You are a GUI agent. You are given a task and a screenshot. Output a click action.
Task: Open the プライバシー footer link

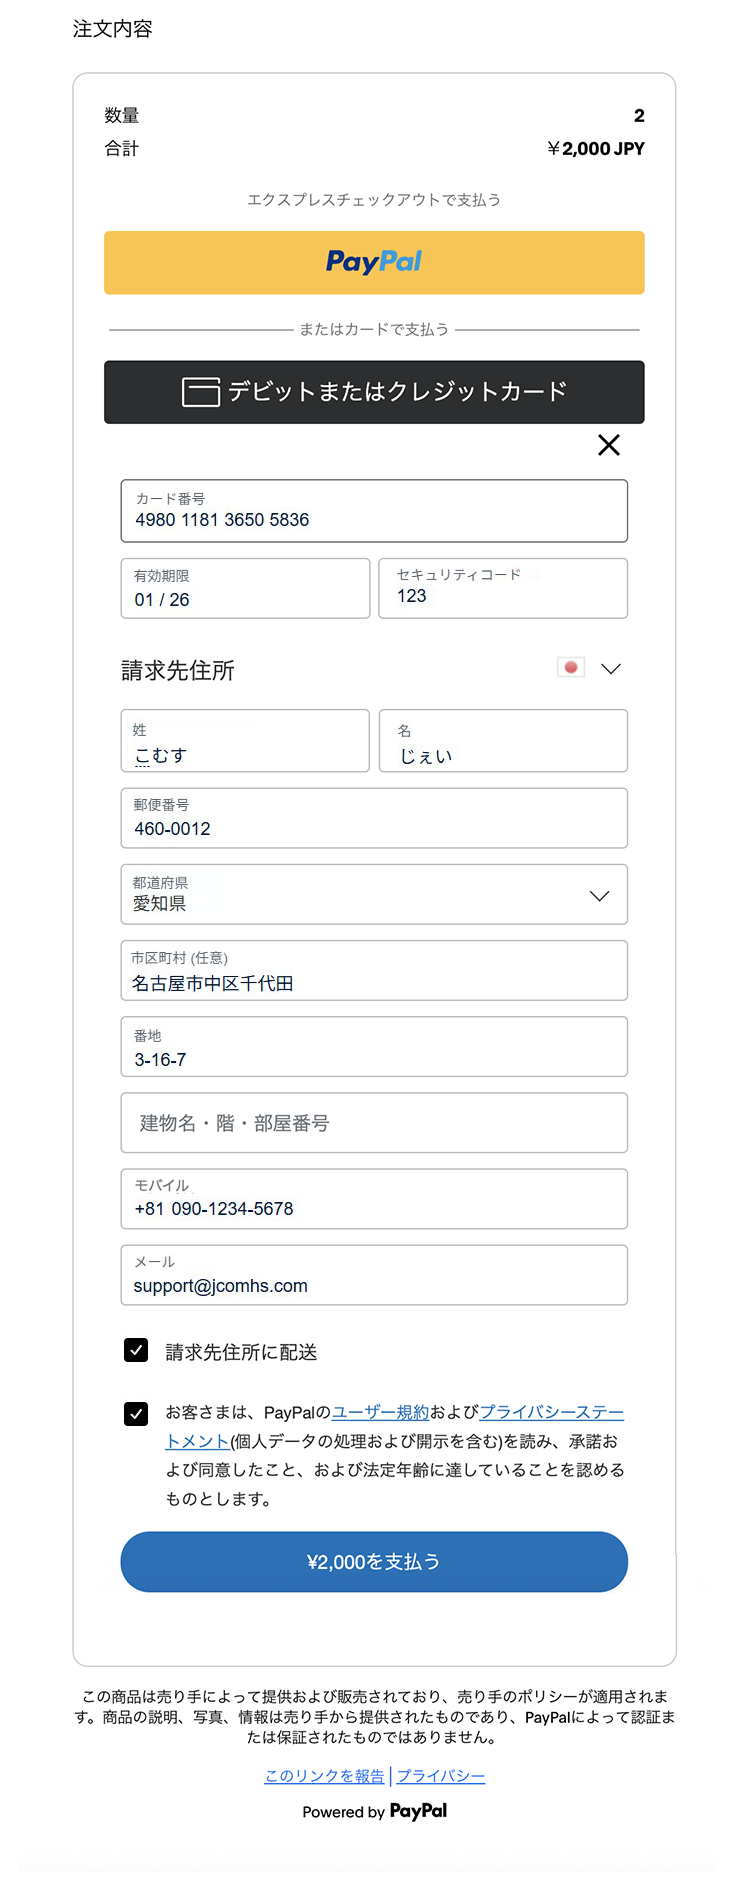[441, 1776]
